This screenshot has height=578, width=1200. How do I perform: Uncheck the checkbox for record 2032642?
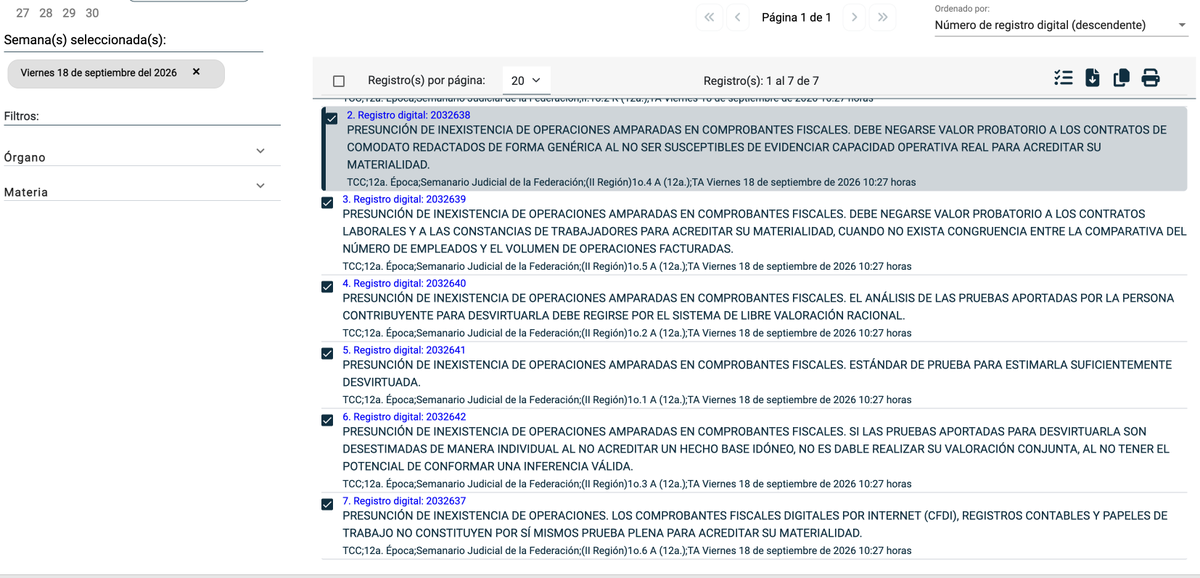tap(327, 420)
